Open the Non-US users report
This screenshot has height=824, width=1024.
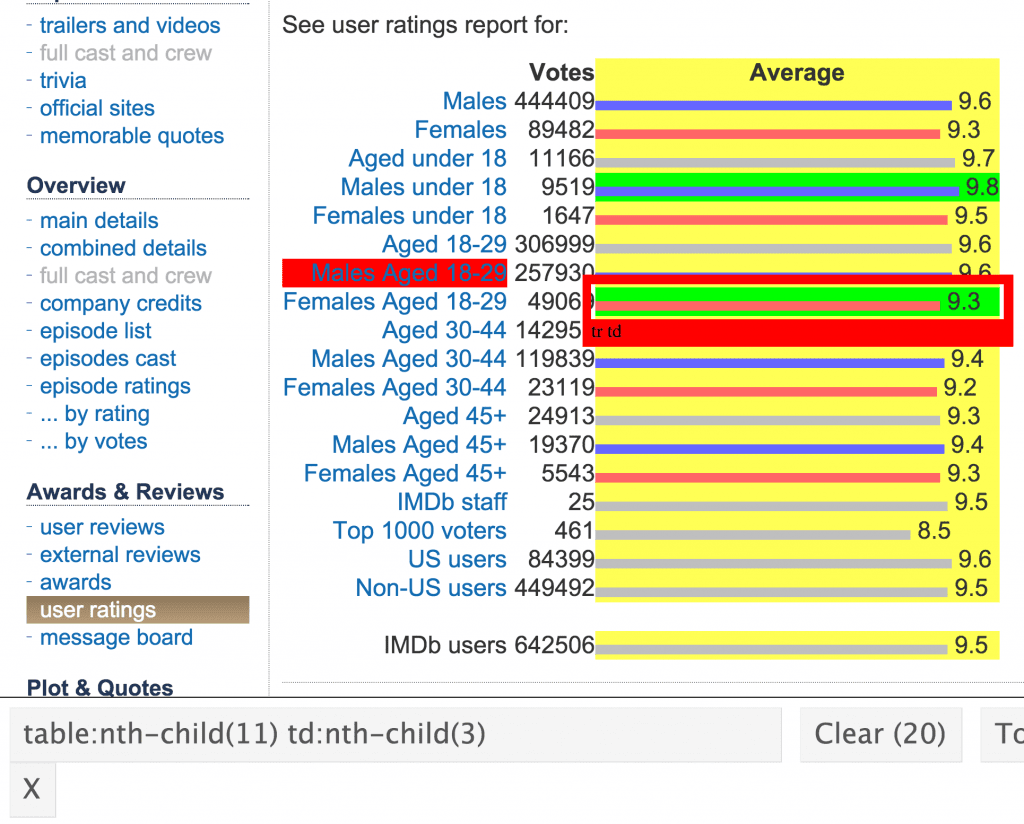coord(431,588)
